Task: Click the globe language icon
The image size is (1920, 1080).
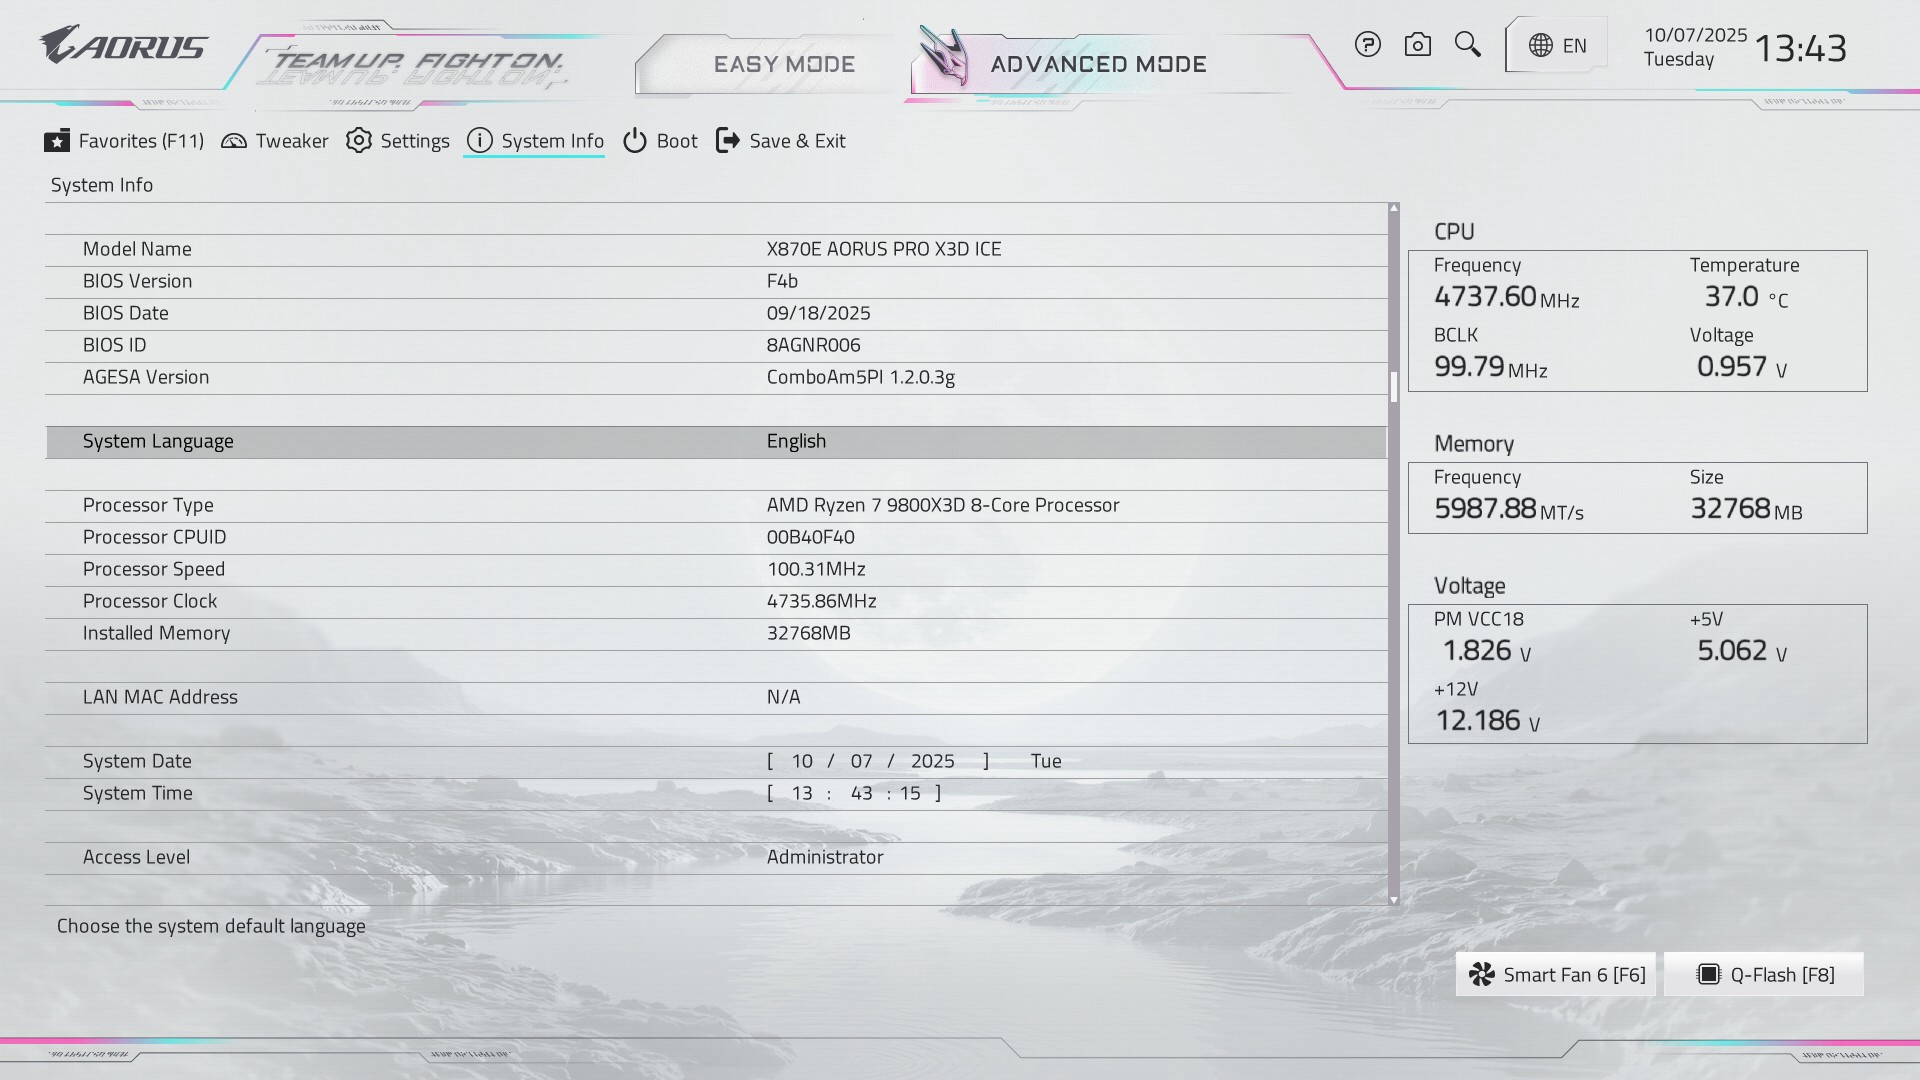Action: tap(1541, 45)
